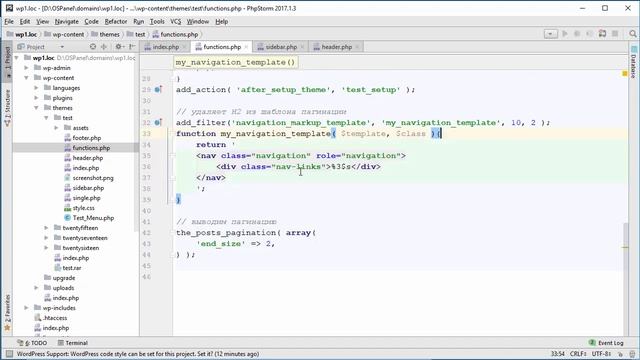Screen dimensions: 640x360
Task: Open the Help menu
Action: (x=222, y=22)
